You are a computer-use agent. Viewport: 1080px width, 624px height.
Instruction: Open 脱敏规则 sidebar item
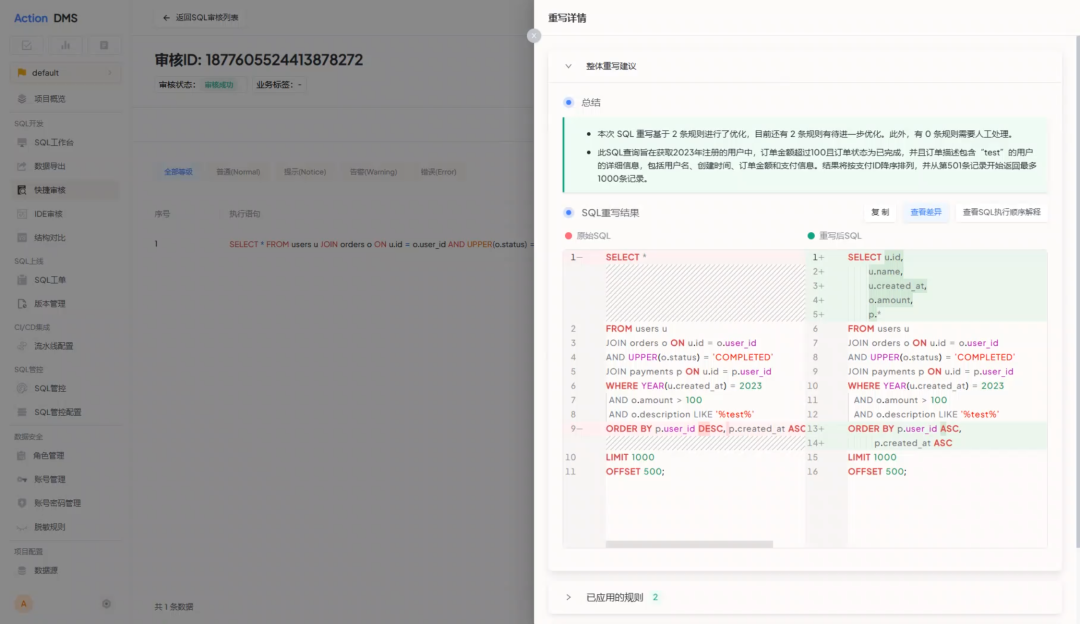(x=65, y=527)
